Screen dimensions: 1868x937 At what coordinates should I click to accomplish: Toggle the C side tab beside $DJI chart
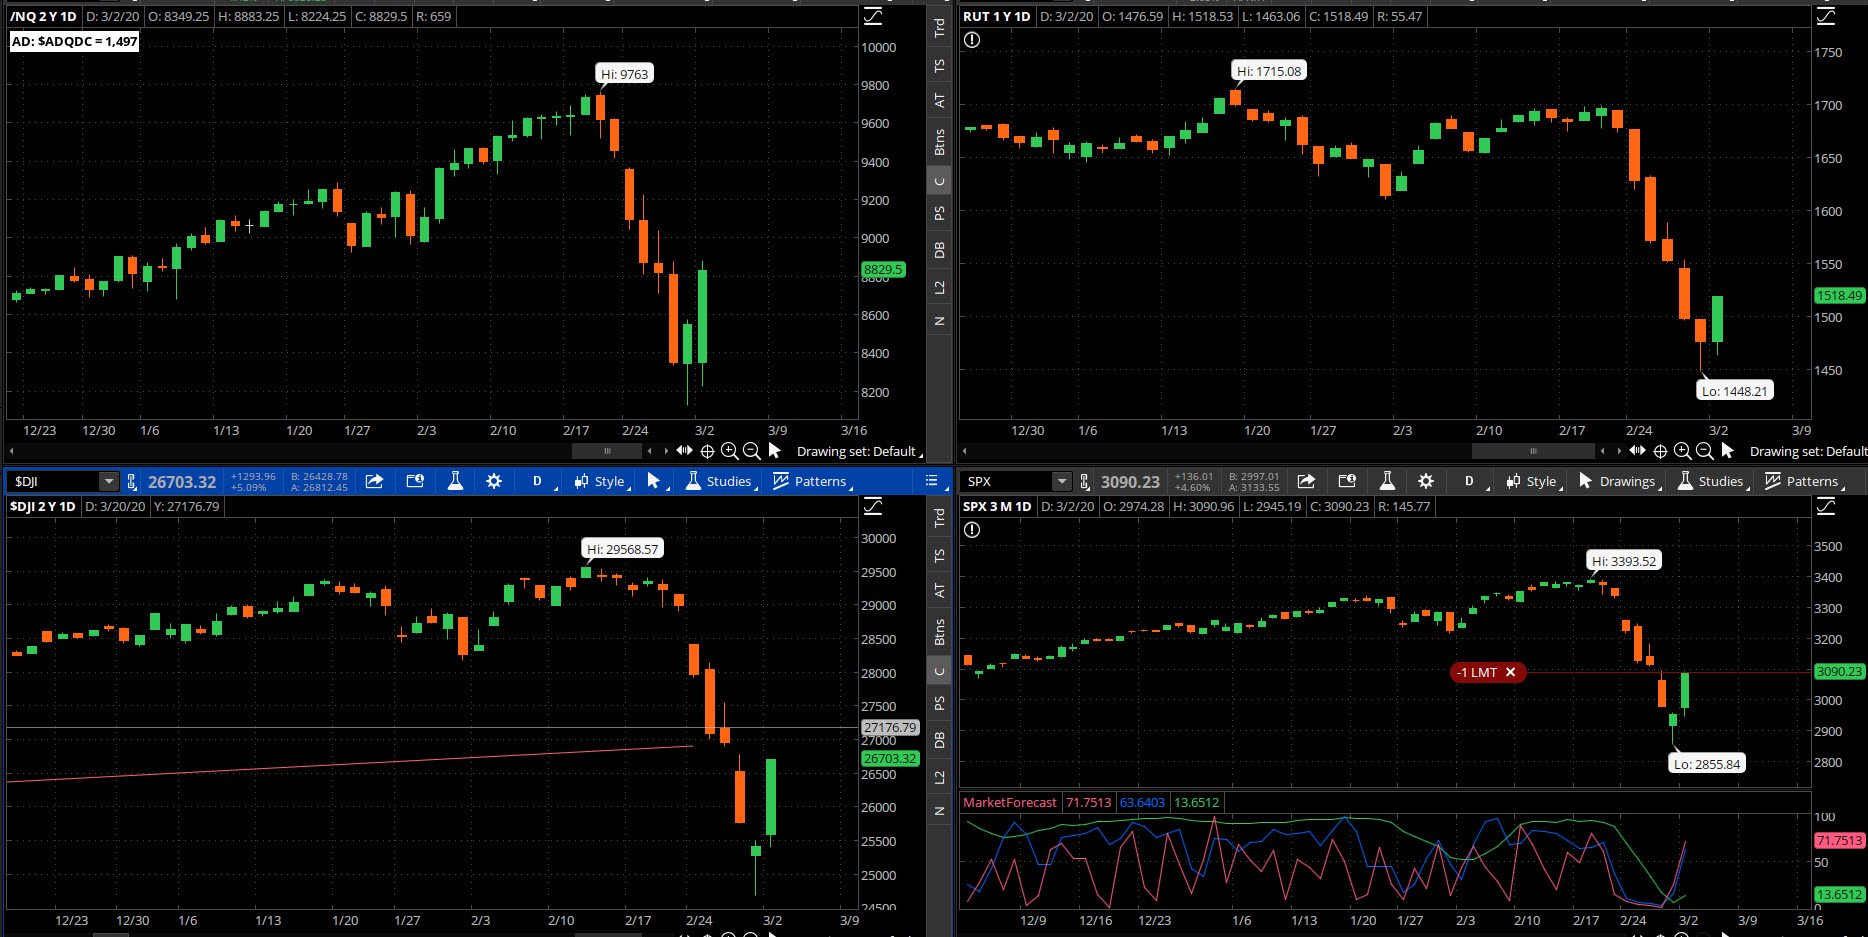click(x=939, y=671)
